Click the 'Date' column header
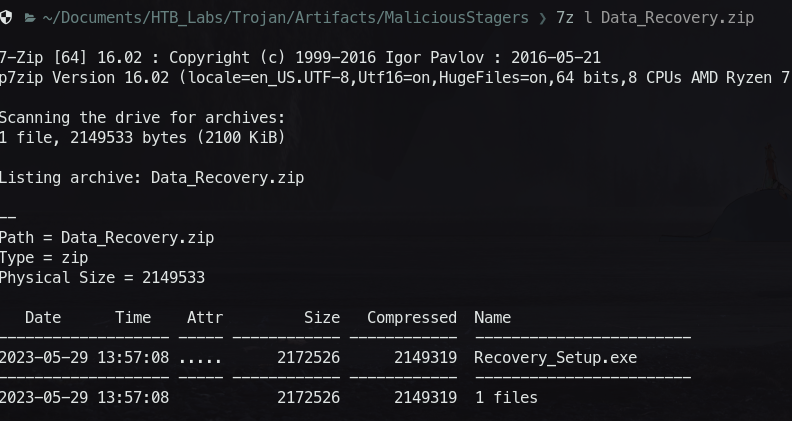792x421 pixels. (43, 318)
